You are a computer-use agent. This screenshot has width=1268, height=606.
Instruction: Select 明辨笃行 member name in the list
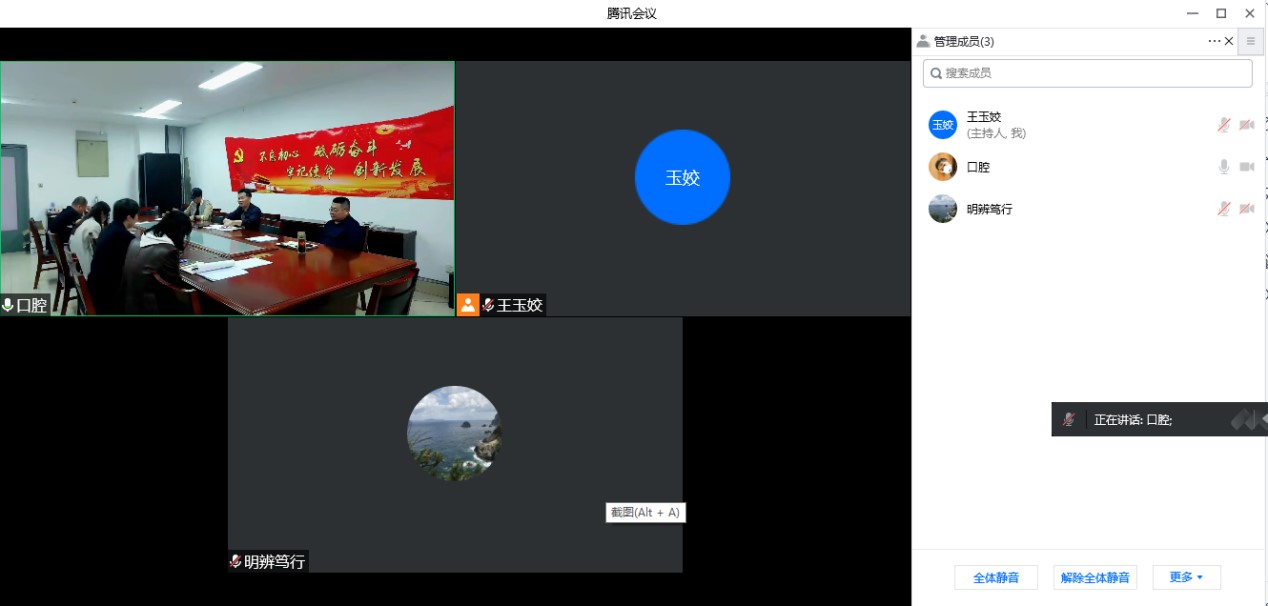(x=989, y=209)
